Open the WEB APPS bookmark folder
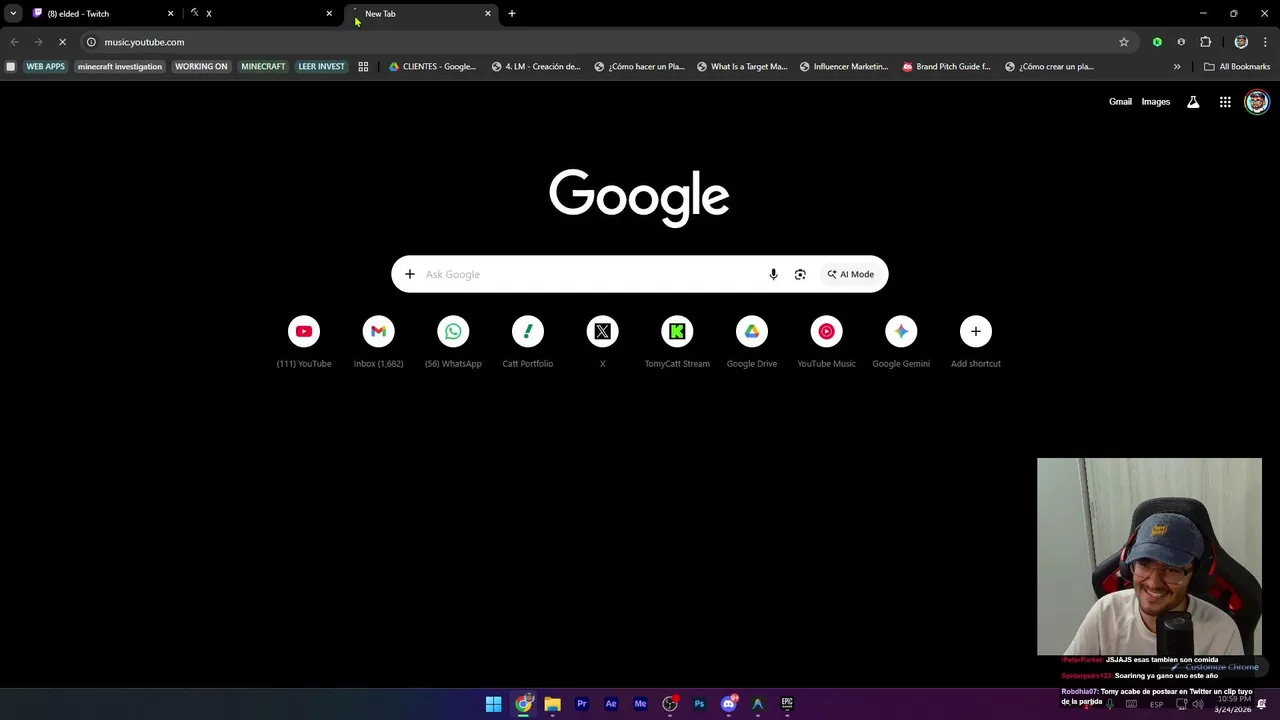 point(45,67)
